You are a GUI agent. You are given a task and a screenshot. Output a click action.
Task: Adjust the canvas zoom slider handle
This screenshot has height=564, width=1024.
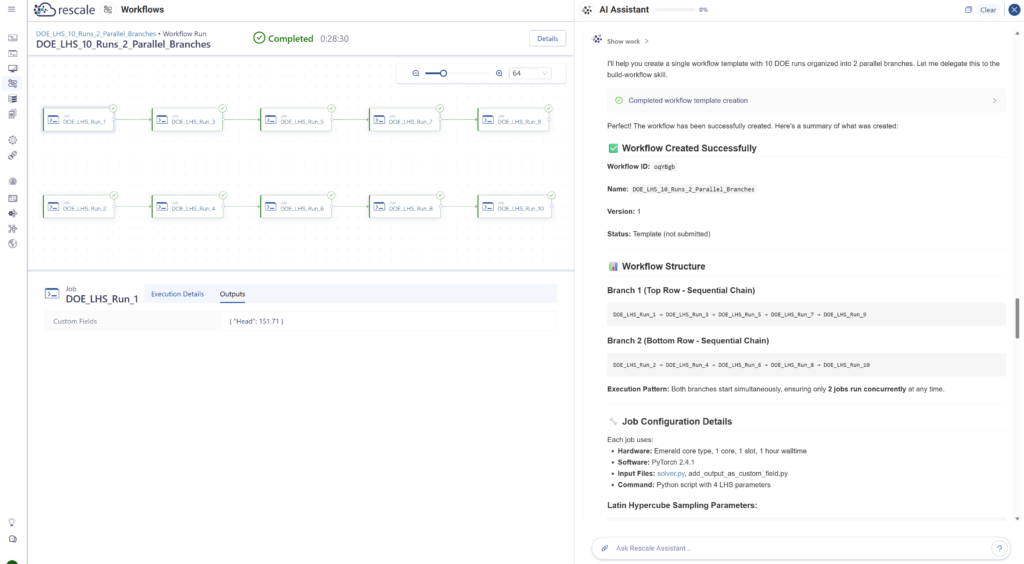[x=443, y=73]
